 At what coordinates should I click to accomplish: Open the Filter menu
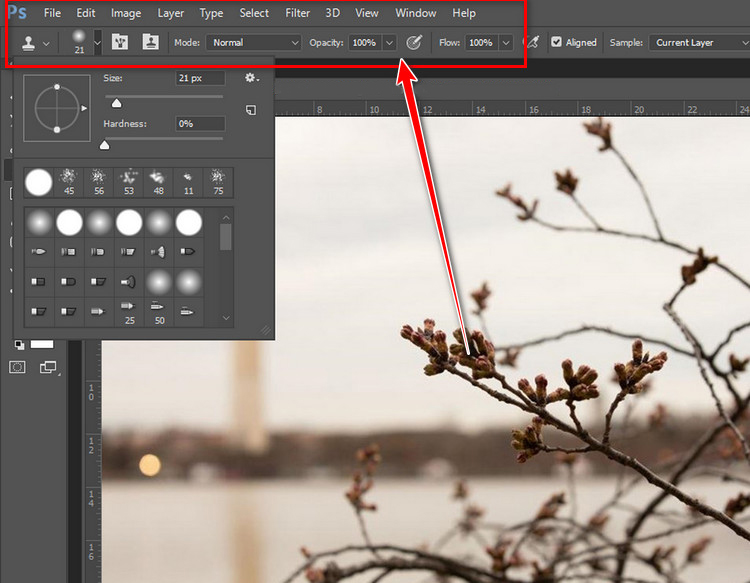click(x=297, y=13)
